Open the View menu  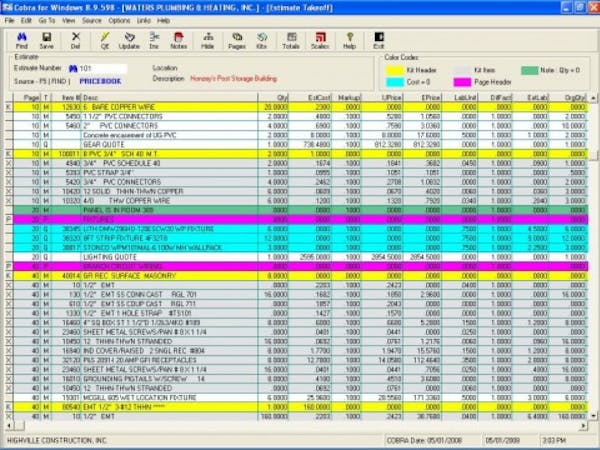(69, 21)
